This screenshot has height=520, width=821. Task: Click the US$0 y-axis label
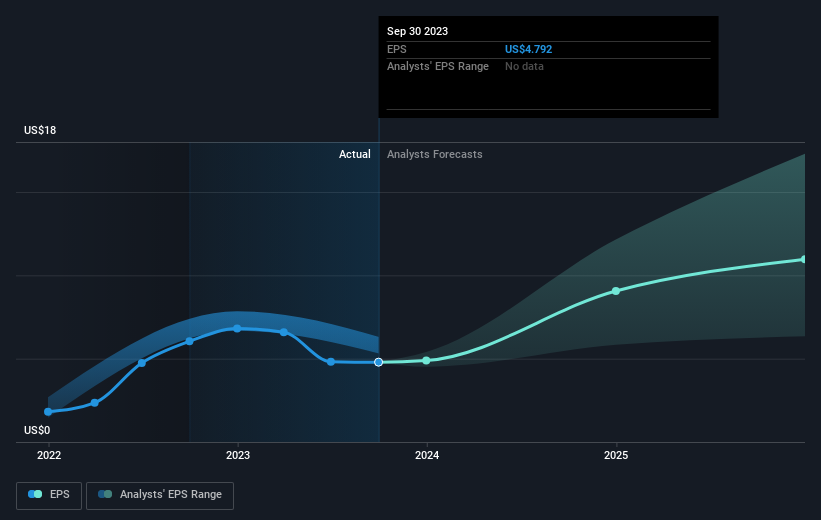point(37,430)
